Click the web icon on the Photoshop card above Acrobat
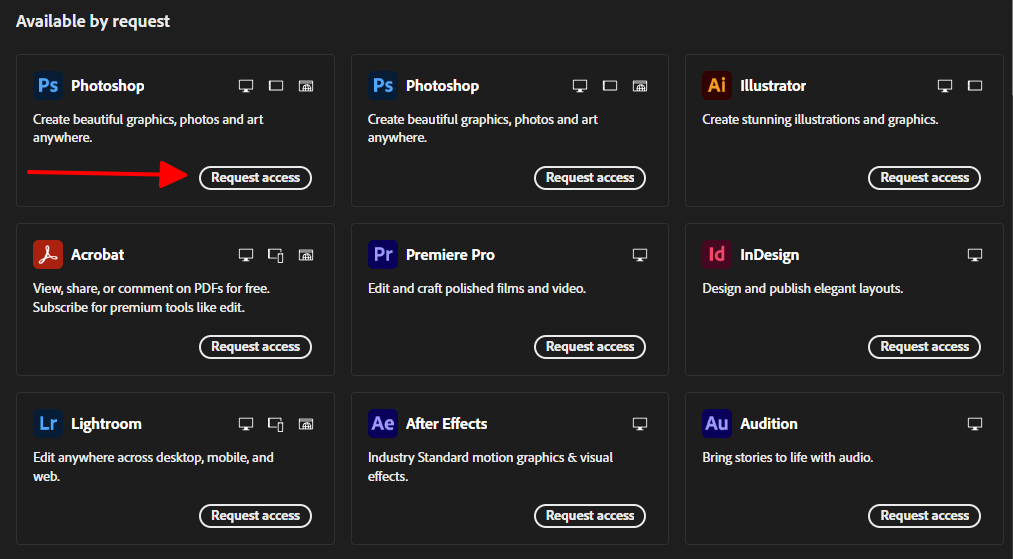Image resolution: width=1013 pixels, height=559 pixels. click(306, 86)
